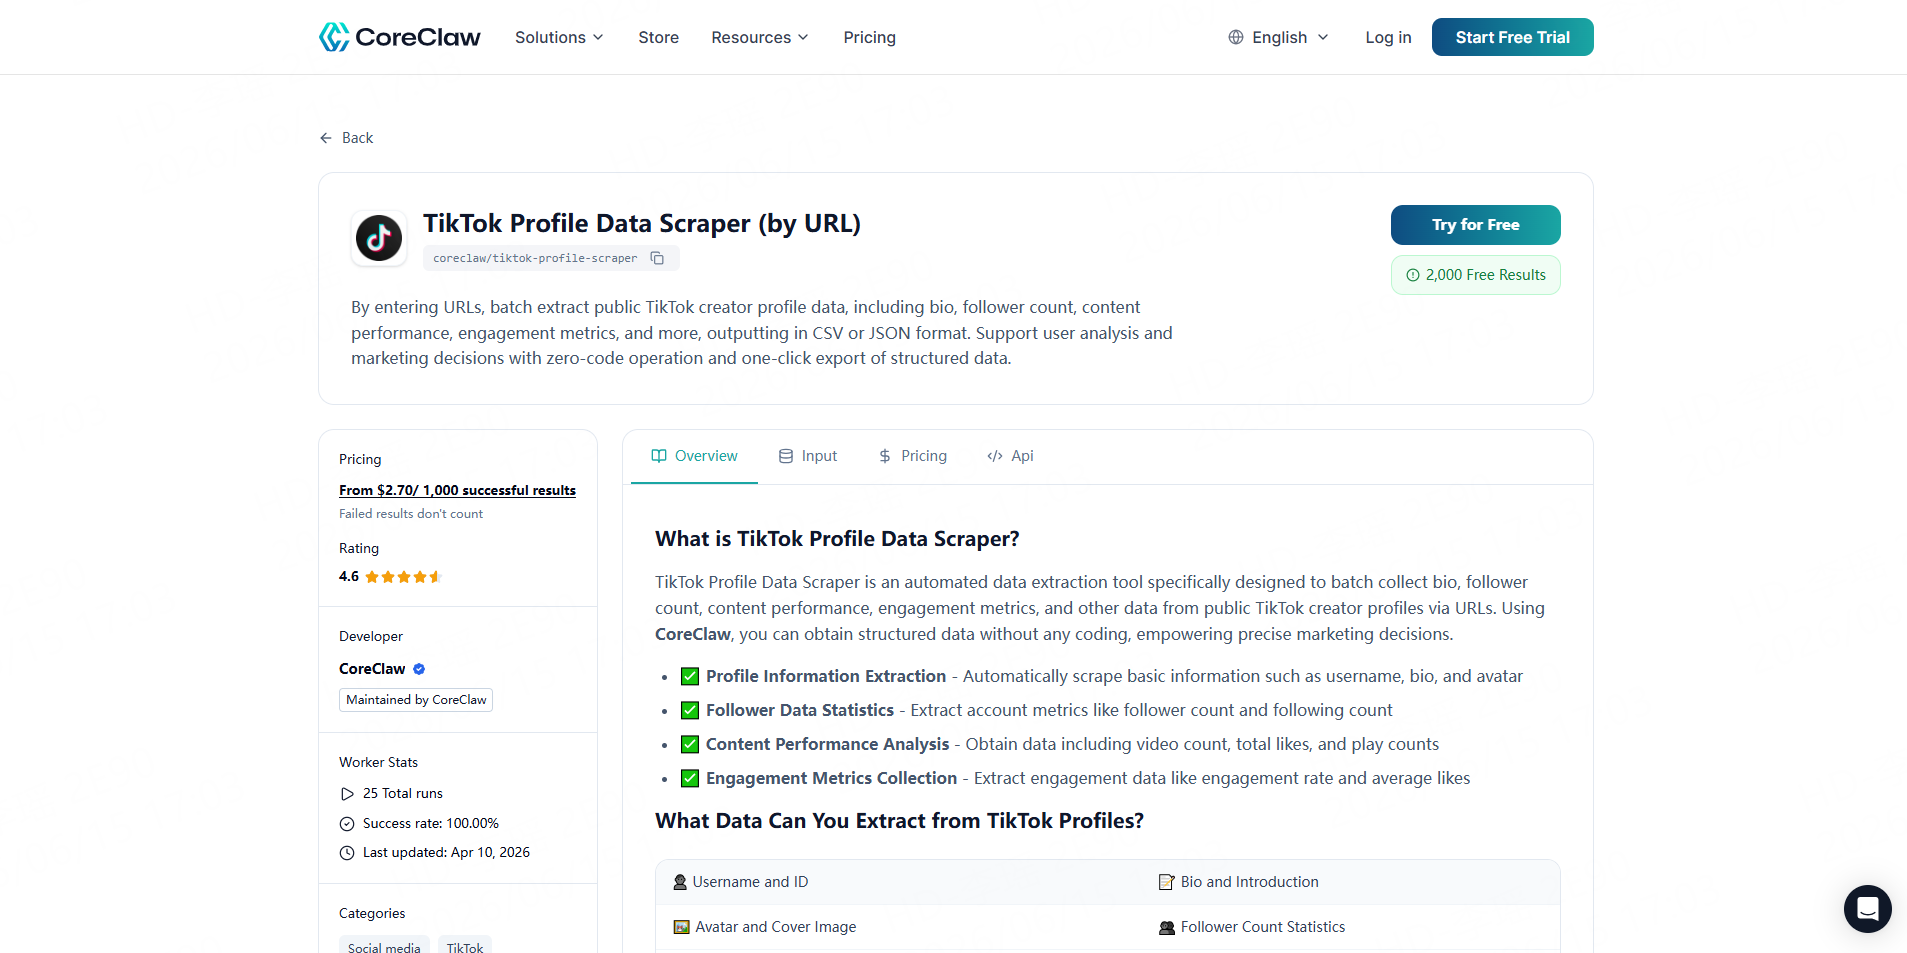
Task: Open Pricing in the top navigation
Action: pos(869,37)
